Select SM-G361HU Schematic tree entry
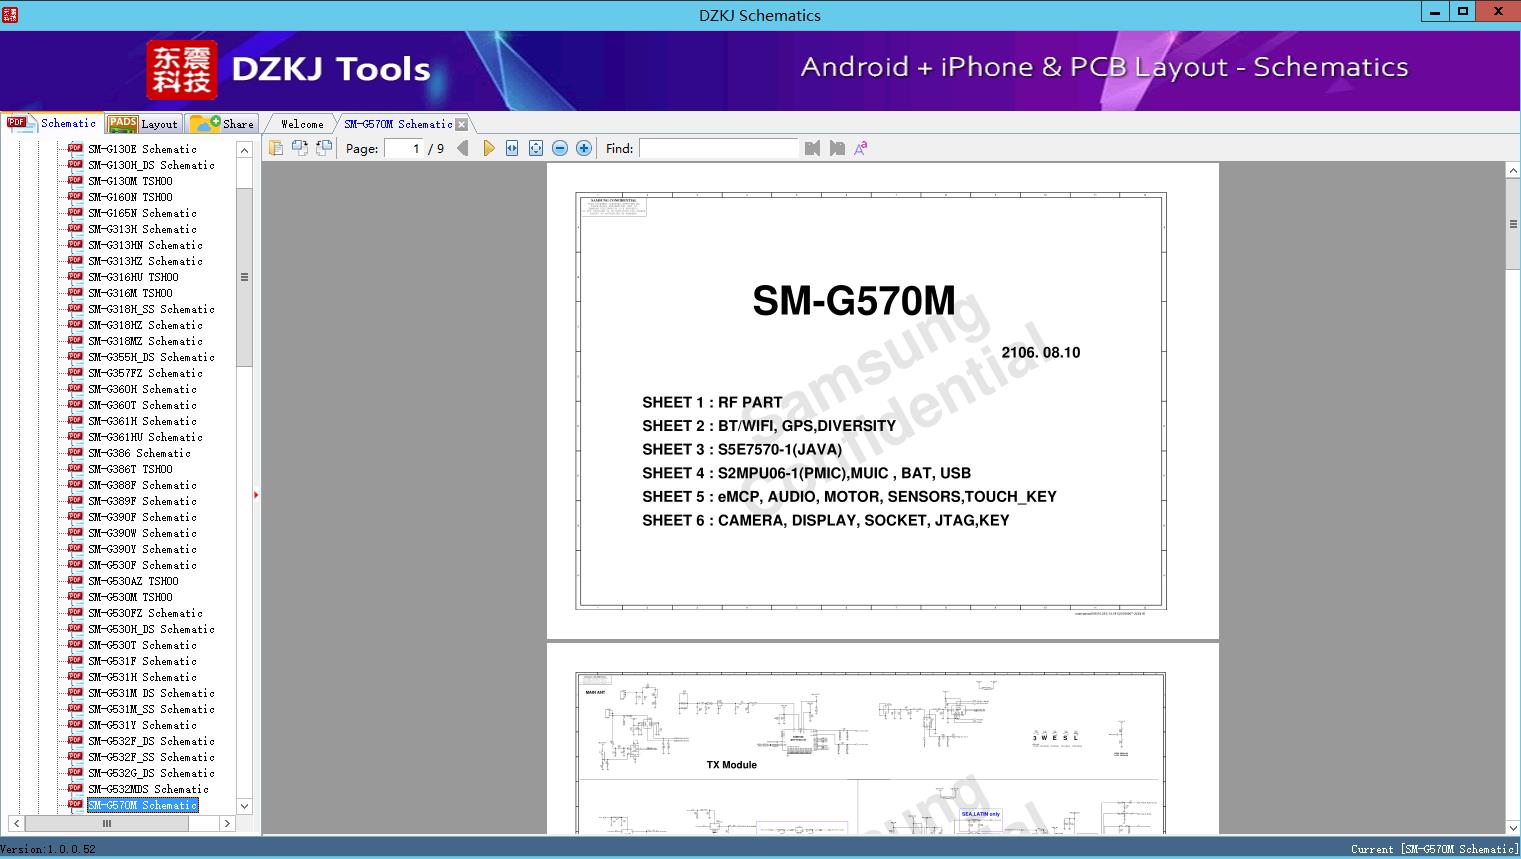 pos(145,437)
